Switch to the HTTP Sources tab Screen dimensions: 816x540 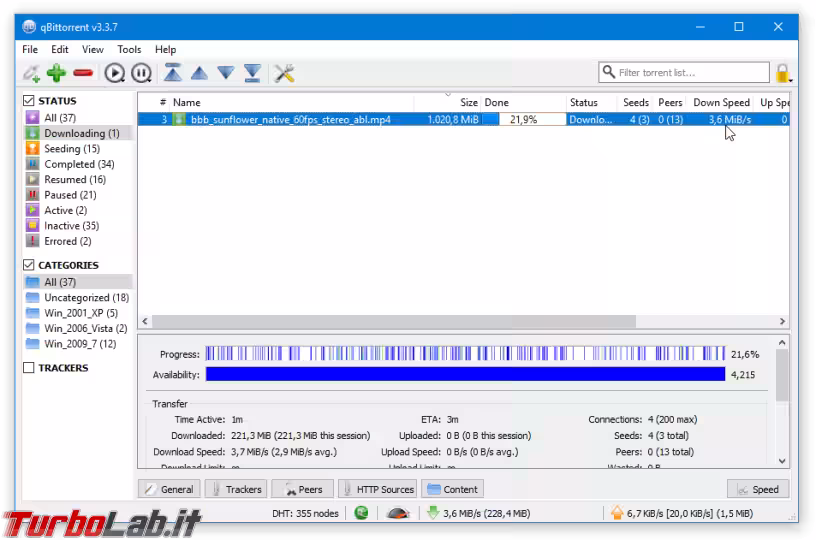(377, 489)
